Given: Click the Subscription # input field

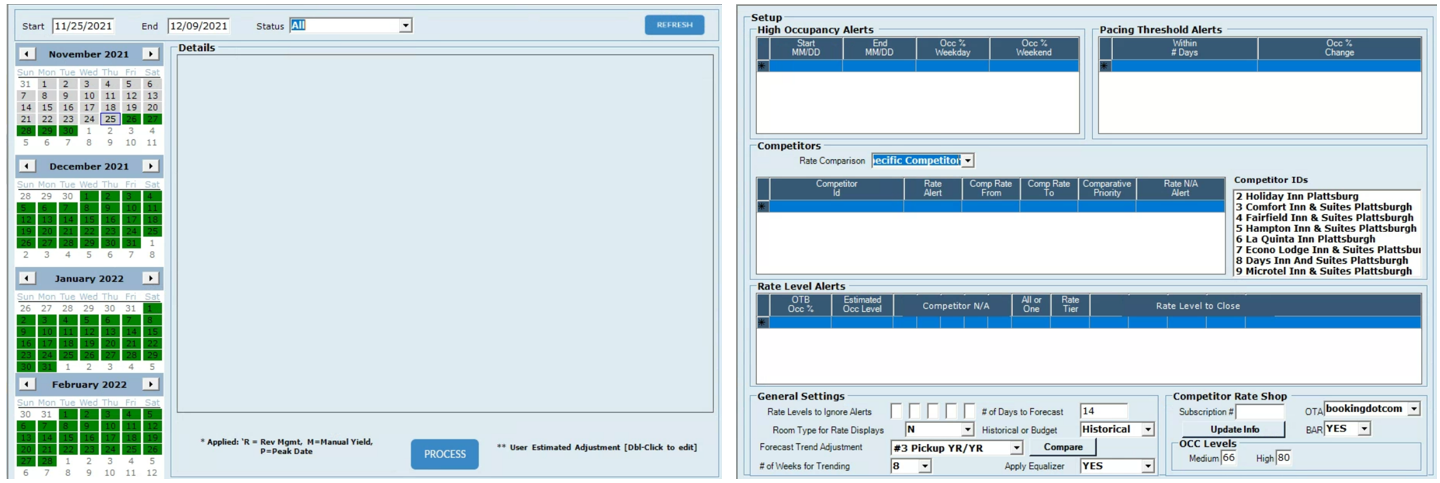Looking at the screenshot, I should coord(1260,411).
